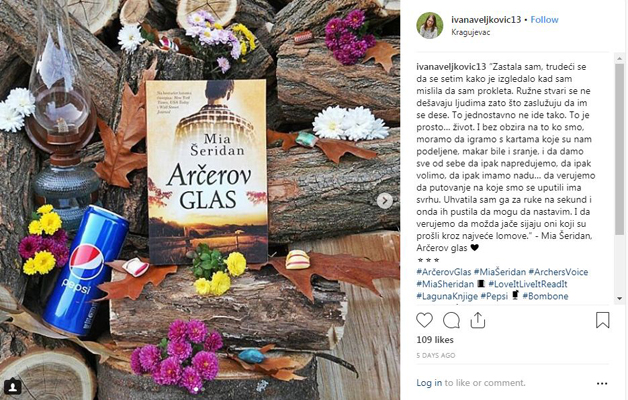Like the post with the heart icon
Viewport: 628px width, 400px height.
coord(424,320)
